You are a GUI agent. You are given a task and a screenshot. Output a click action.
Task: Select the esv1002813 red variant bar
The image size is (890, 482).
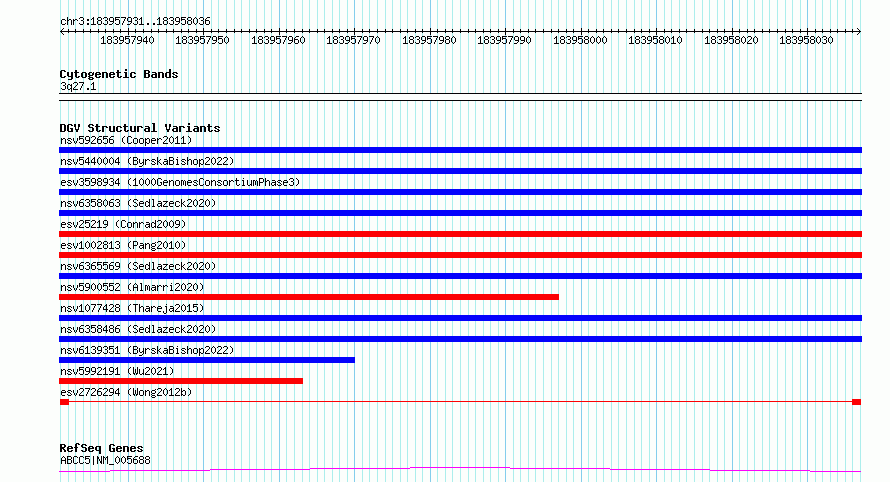pos(460,255)
